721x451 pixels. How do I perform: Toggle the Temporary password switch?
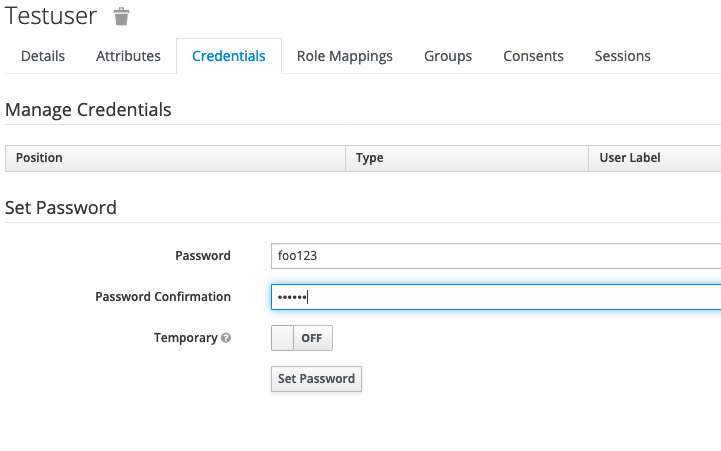point(301,338)
